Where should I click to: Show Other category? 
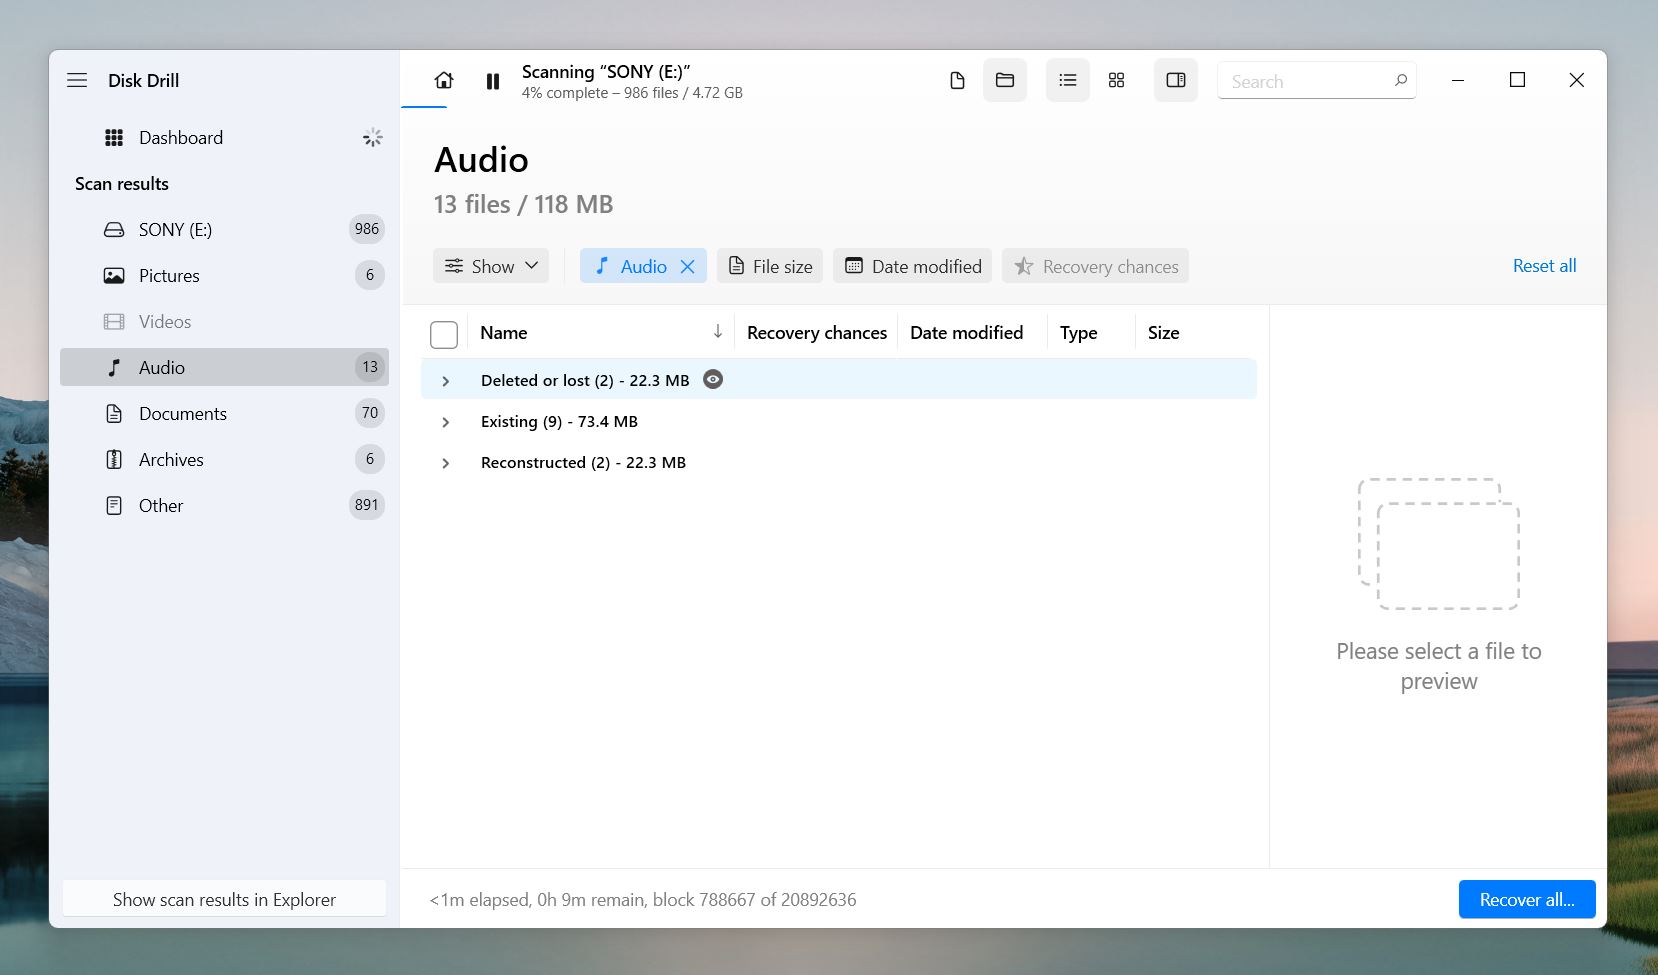224,505
